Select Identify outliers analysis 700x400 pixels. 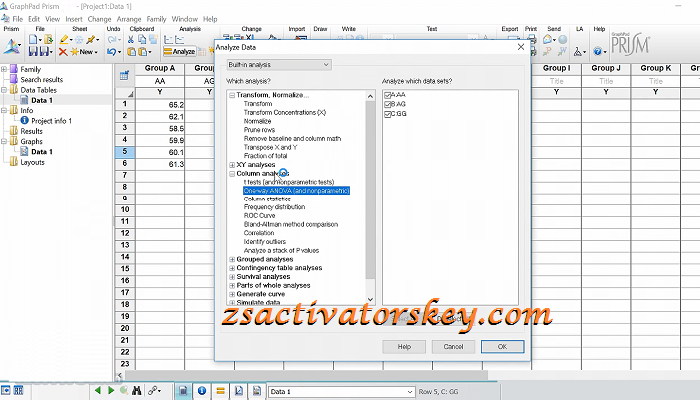click(265, 242)
